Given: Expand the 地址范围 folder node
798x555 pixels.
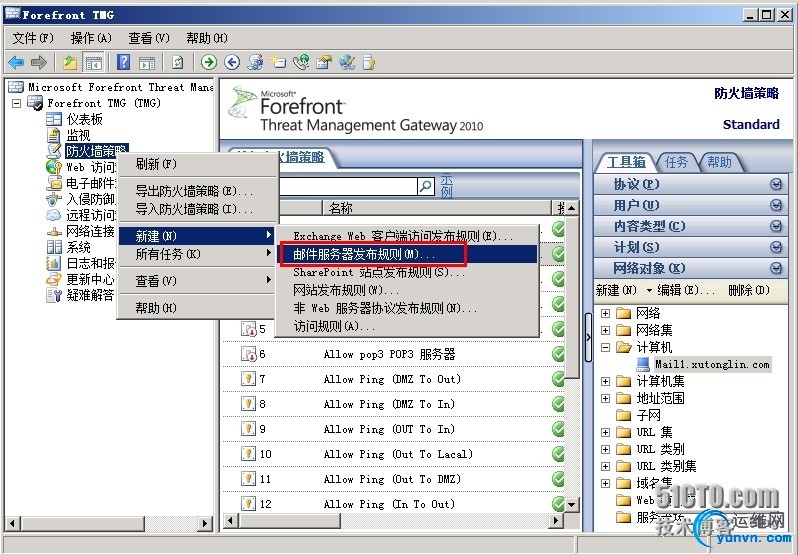Looking at the screenshot, I should 605,398.
